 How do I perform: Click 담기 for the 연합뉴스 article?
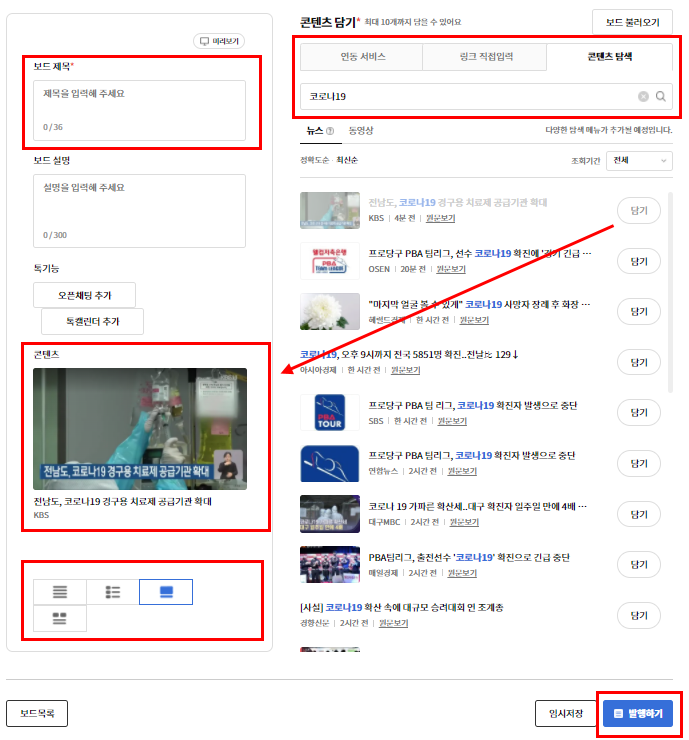639,463
